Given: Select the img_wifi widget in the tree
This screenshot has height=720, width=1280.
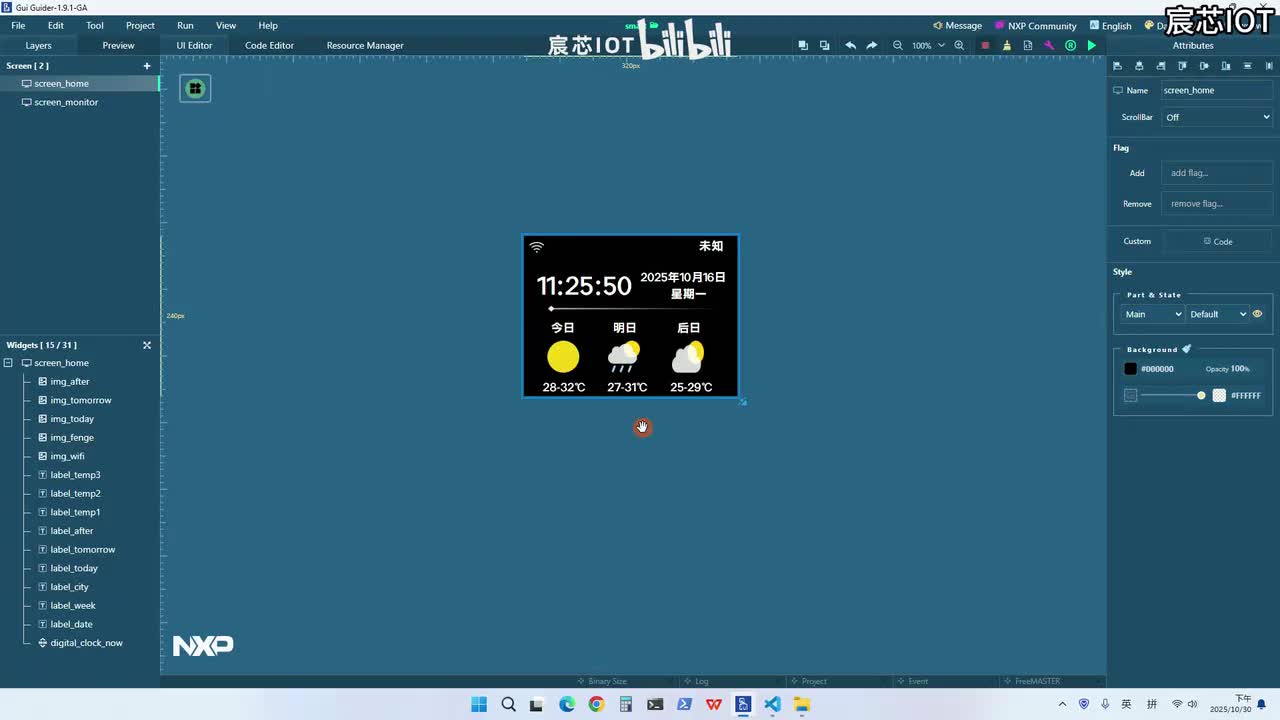Looking at the screenshot, I should pyautogui.click(x=67, y=456).
